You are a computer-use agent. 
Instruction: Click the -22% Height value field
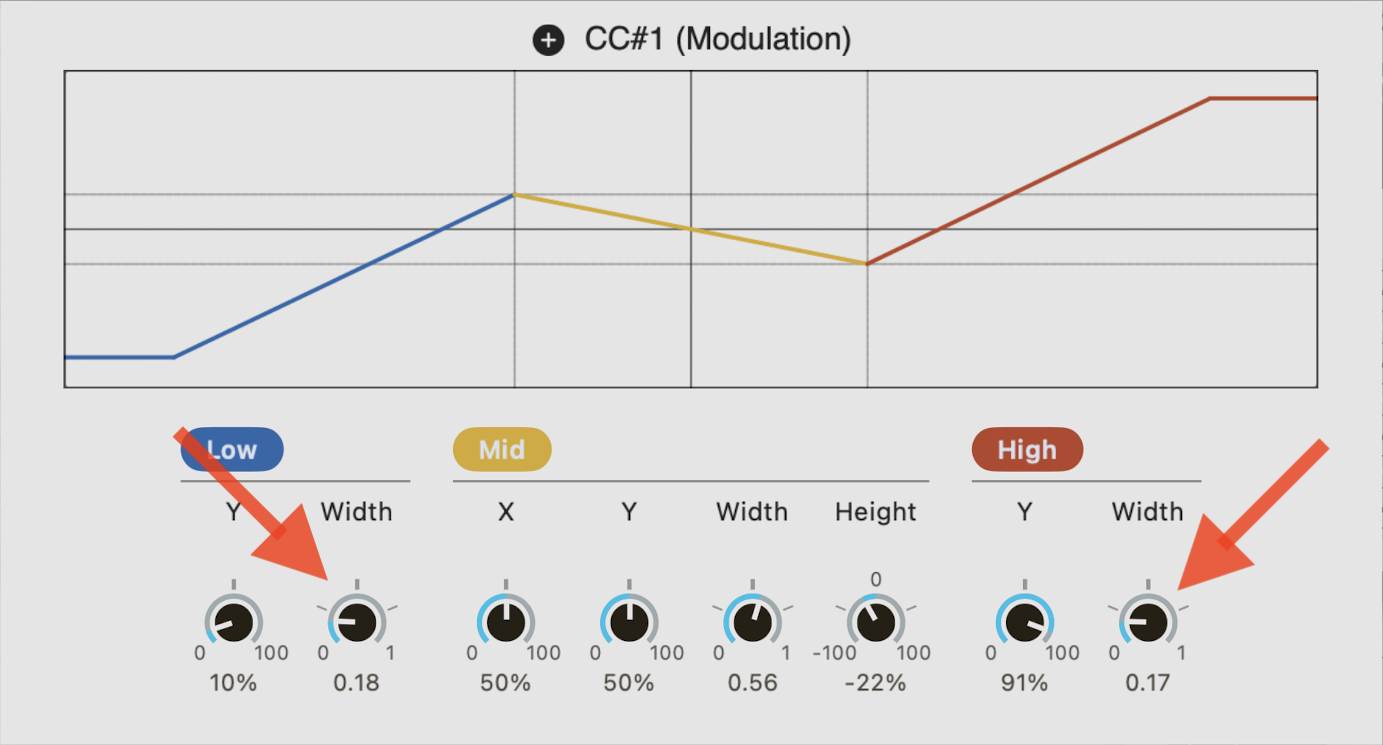875,684
